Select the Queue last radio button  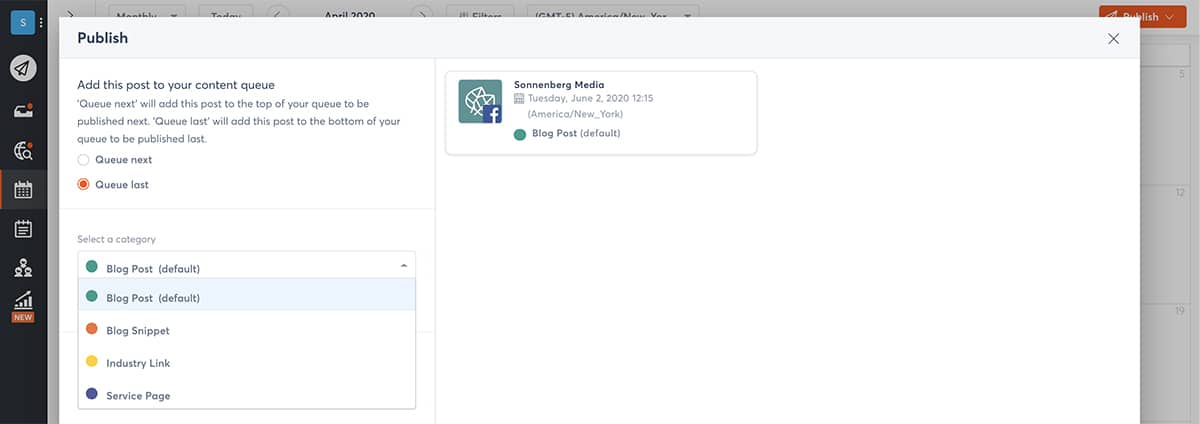click(x=84, y=184)
